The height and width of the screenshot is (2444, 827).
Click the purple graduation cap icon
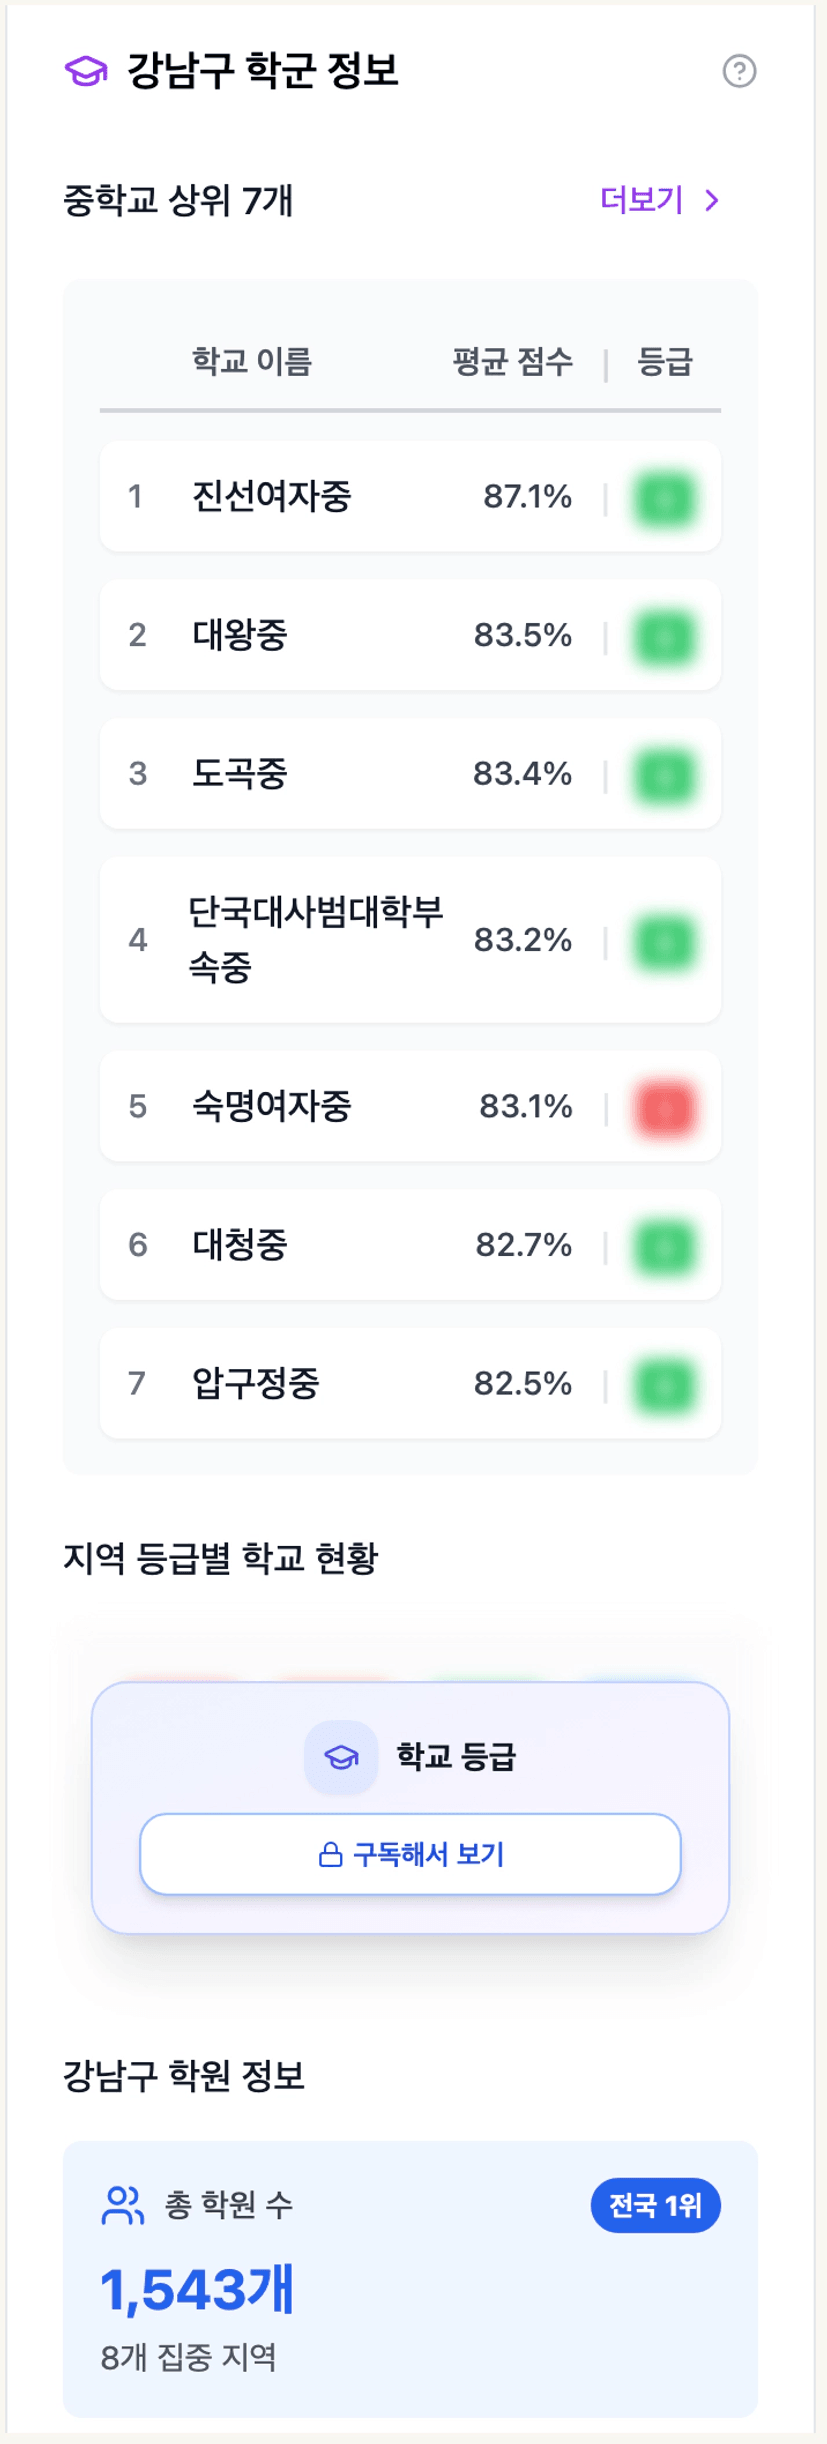tap(86, 71)
